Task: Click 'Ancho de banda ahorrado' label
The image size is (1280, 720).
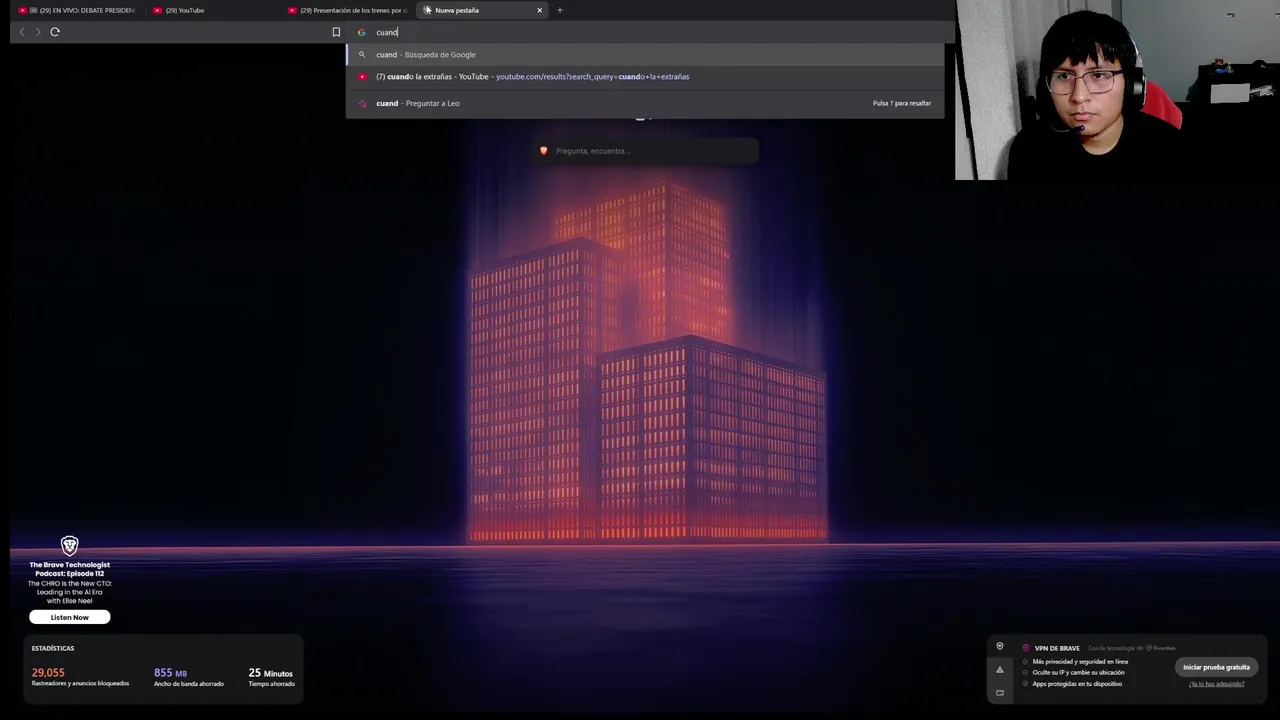Action: 188,684
